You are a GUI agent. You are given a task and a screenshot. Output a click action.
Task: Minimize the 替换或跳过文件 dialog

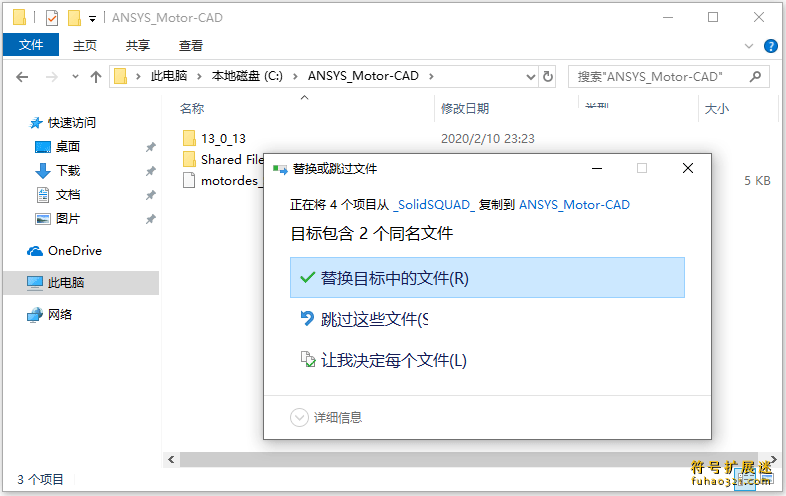point(597,169)
